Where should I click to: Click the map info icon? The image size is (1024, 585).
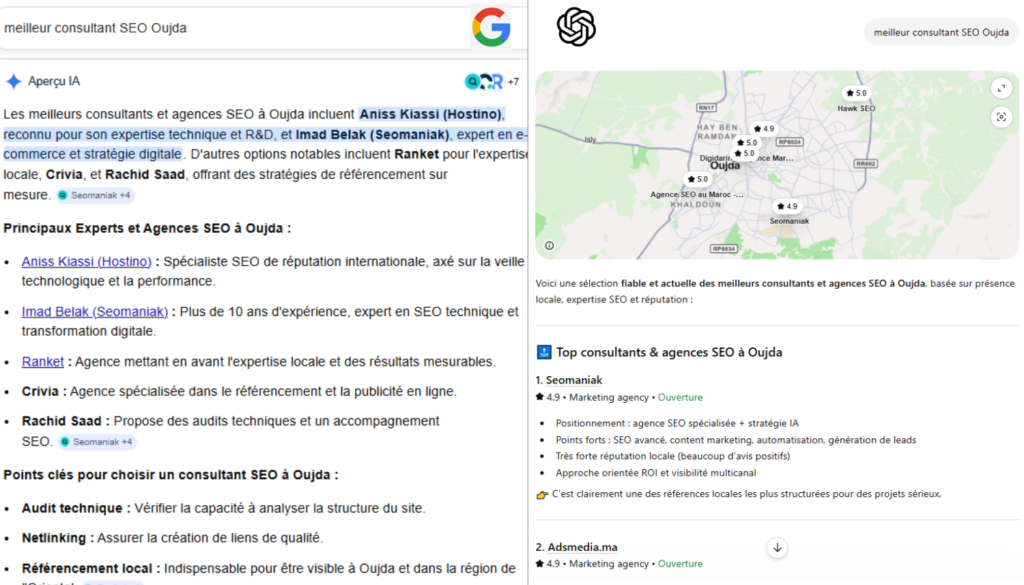[x=549, y=245]
